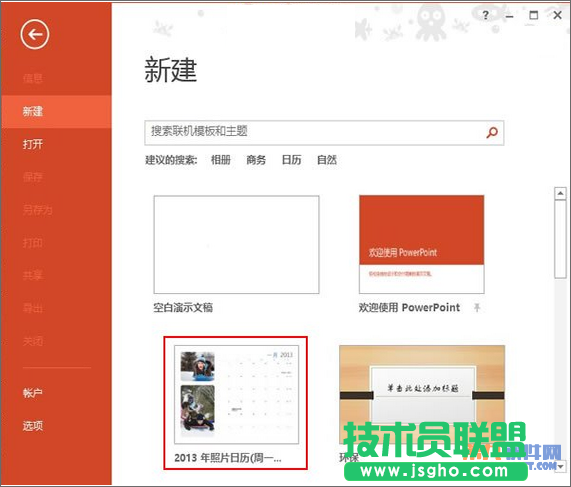571x487 pixels.
Task: Click the 空白演示文稿 label
Action: click(x=183, y=308)
